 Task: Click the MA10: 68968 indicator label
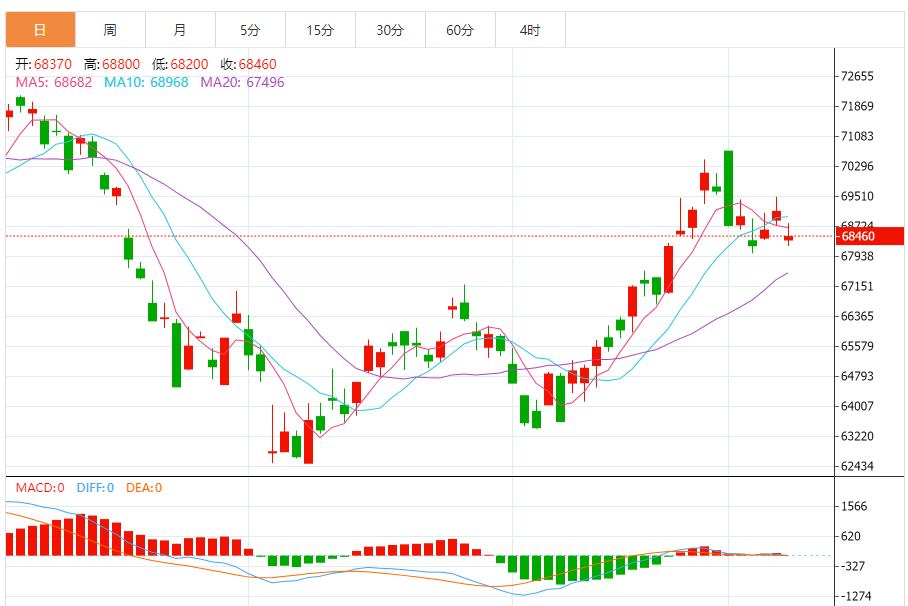[x=146, y=82]
